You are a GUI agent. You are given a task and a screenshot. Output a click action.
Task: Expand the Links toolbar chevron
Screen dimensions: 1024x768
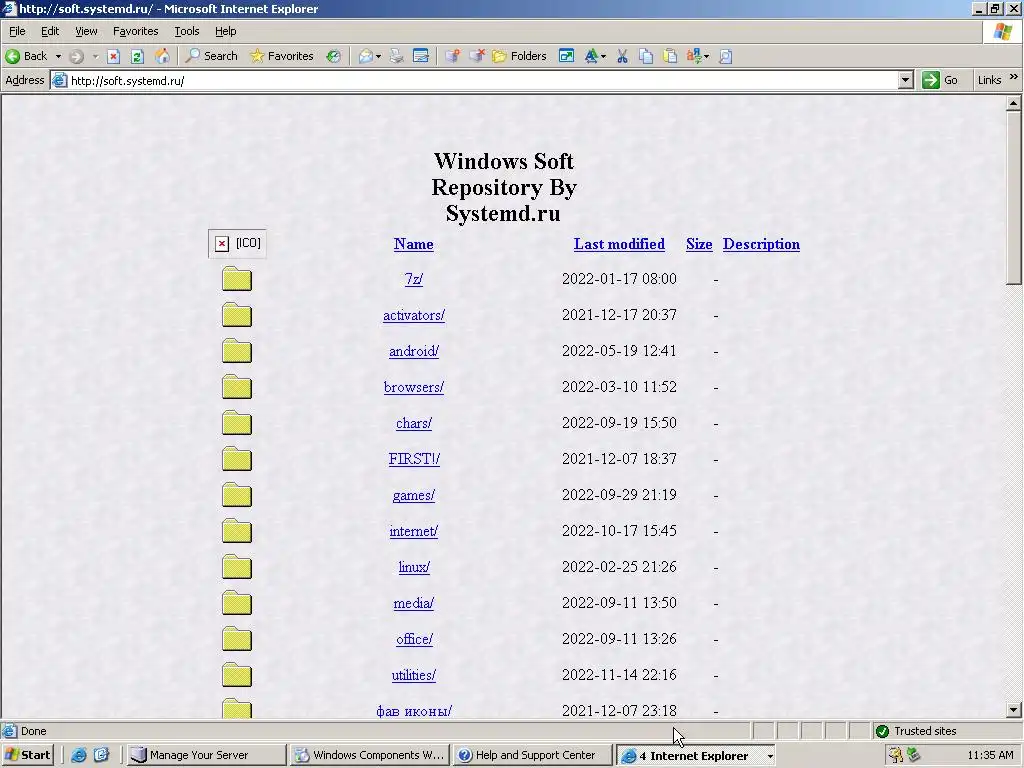coord(1014,77)
